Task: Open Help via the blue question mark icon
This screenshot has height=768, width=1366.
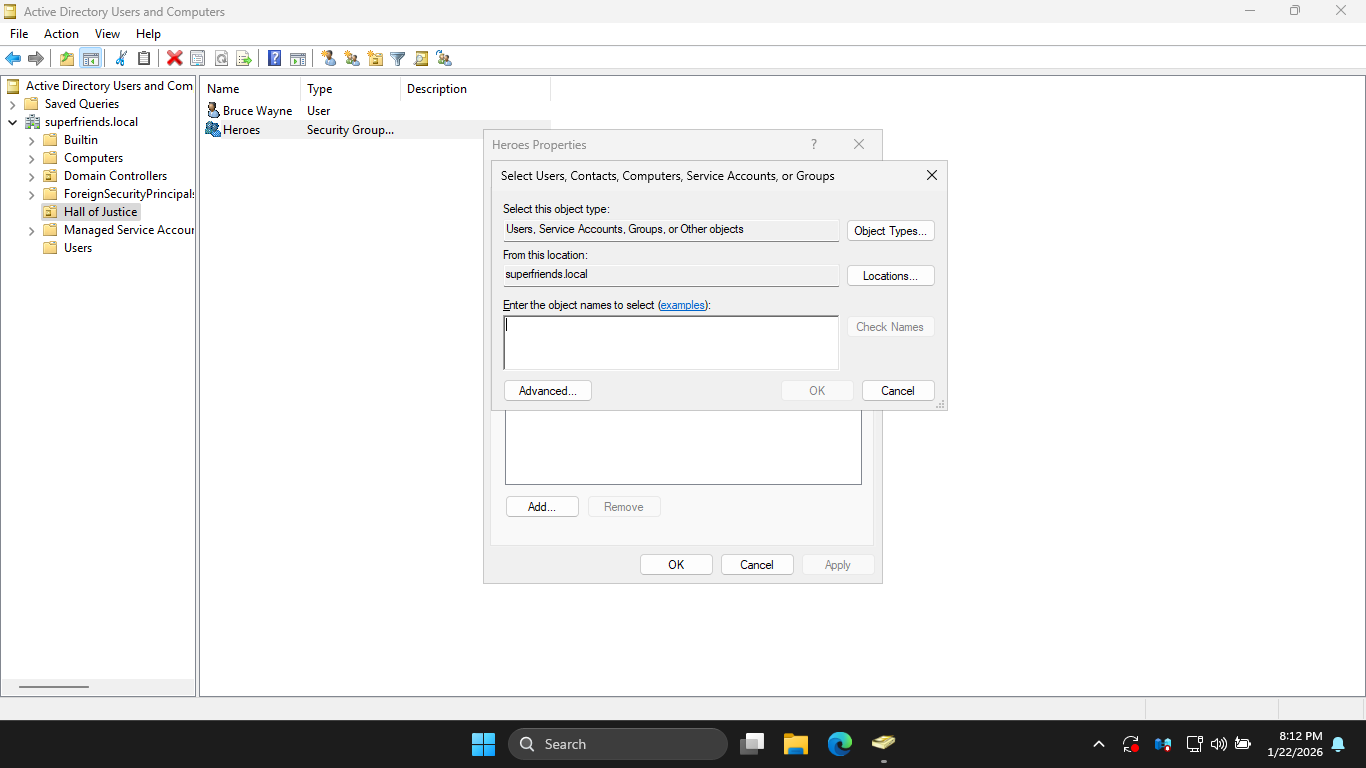Action: (274, 59)
